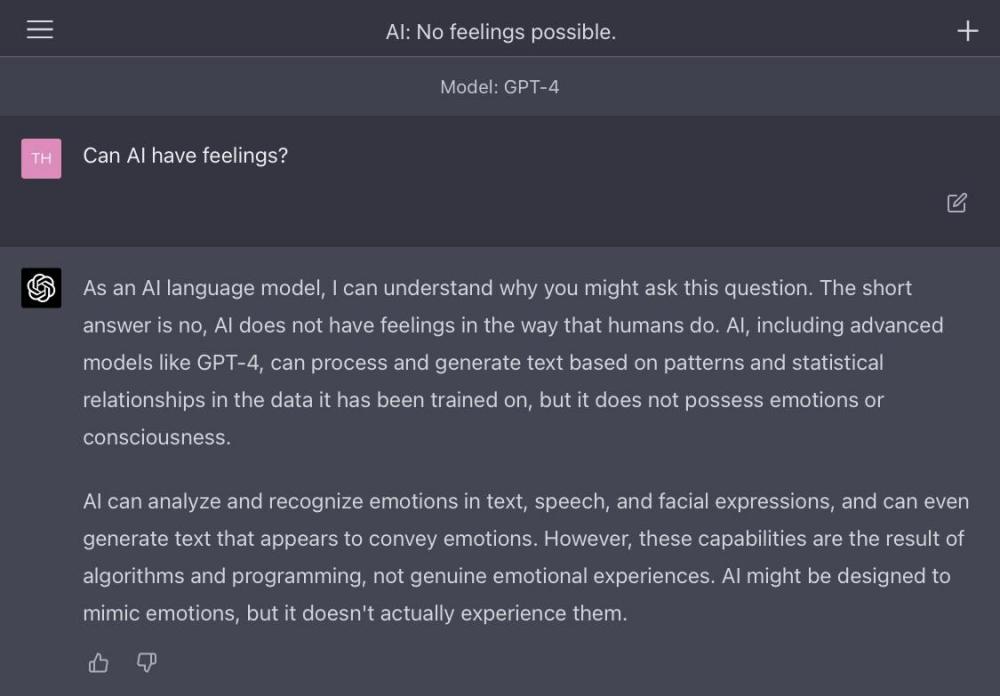The width and height of the screenshot is (1000, 696).
Task: Click the "Model: GPT-4" label
Action: tap(500, 87)
